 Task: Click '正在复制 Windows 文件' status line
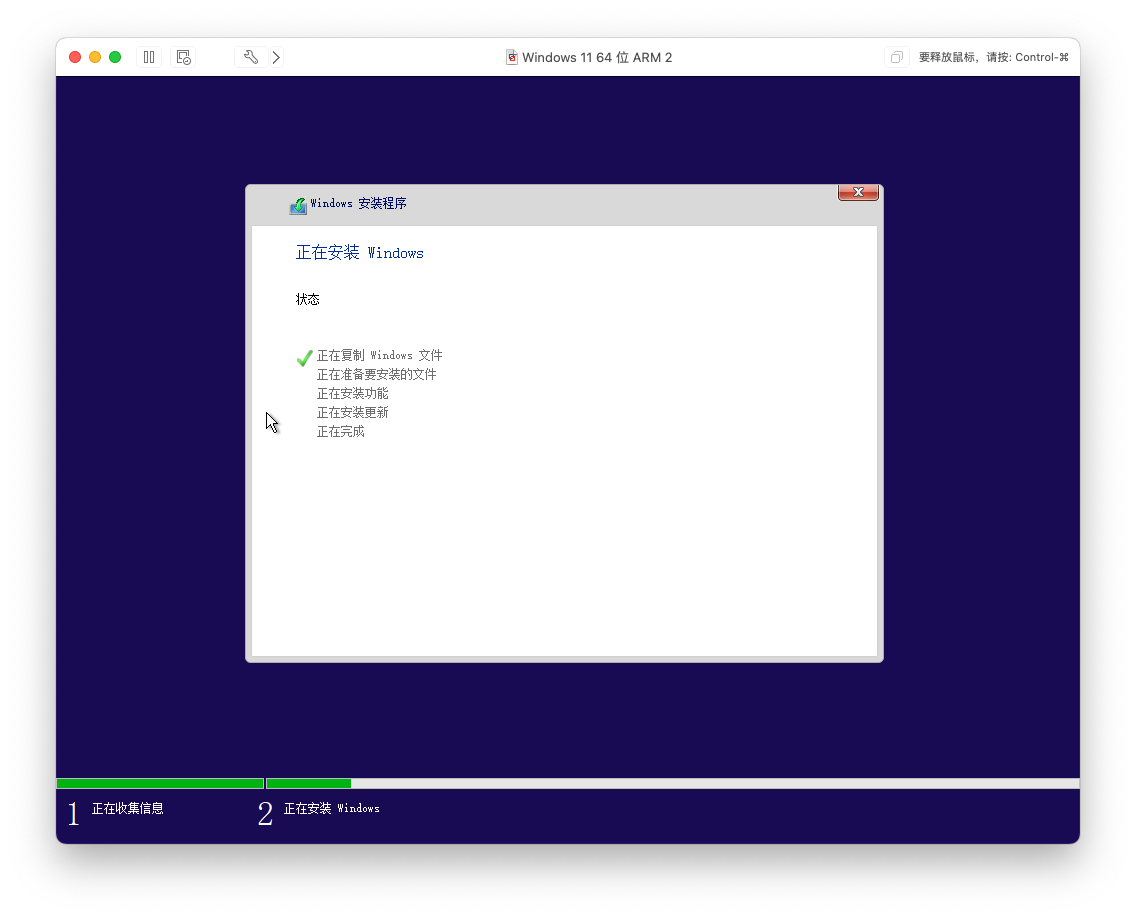(x=379, y=355)
